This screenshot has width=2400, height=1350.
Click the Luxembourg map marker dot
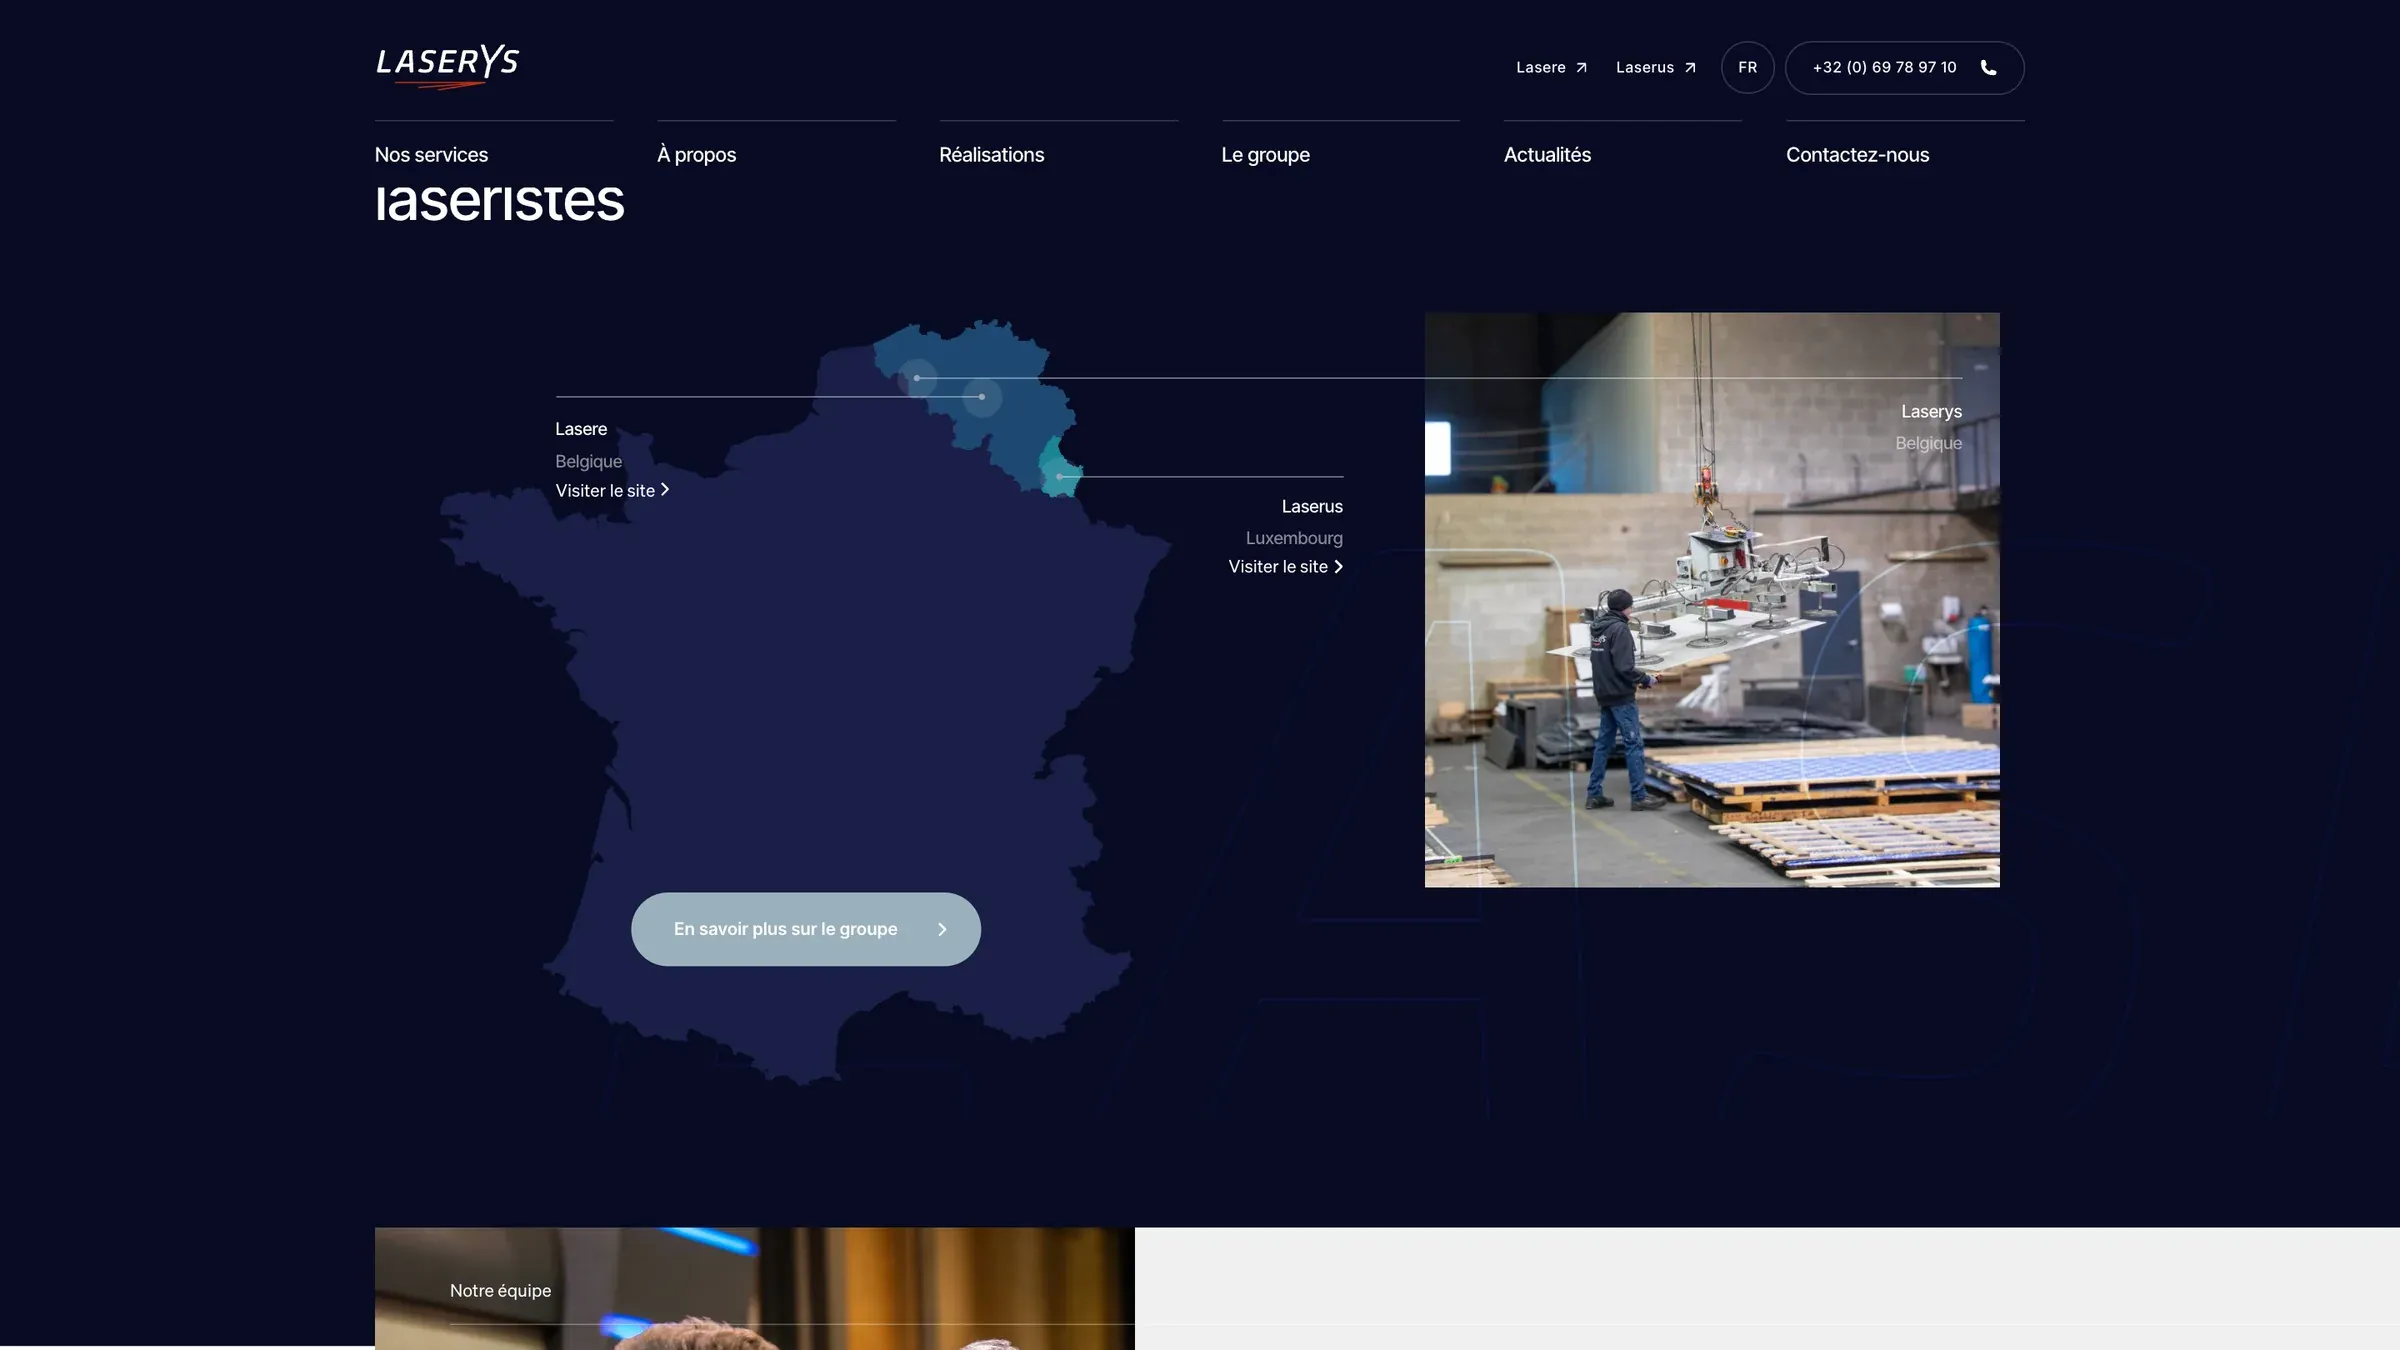1060,476
